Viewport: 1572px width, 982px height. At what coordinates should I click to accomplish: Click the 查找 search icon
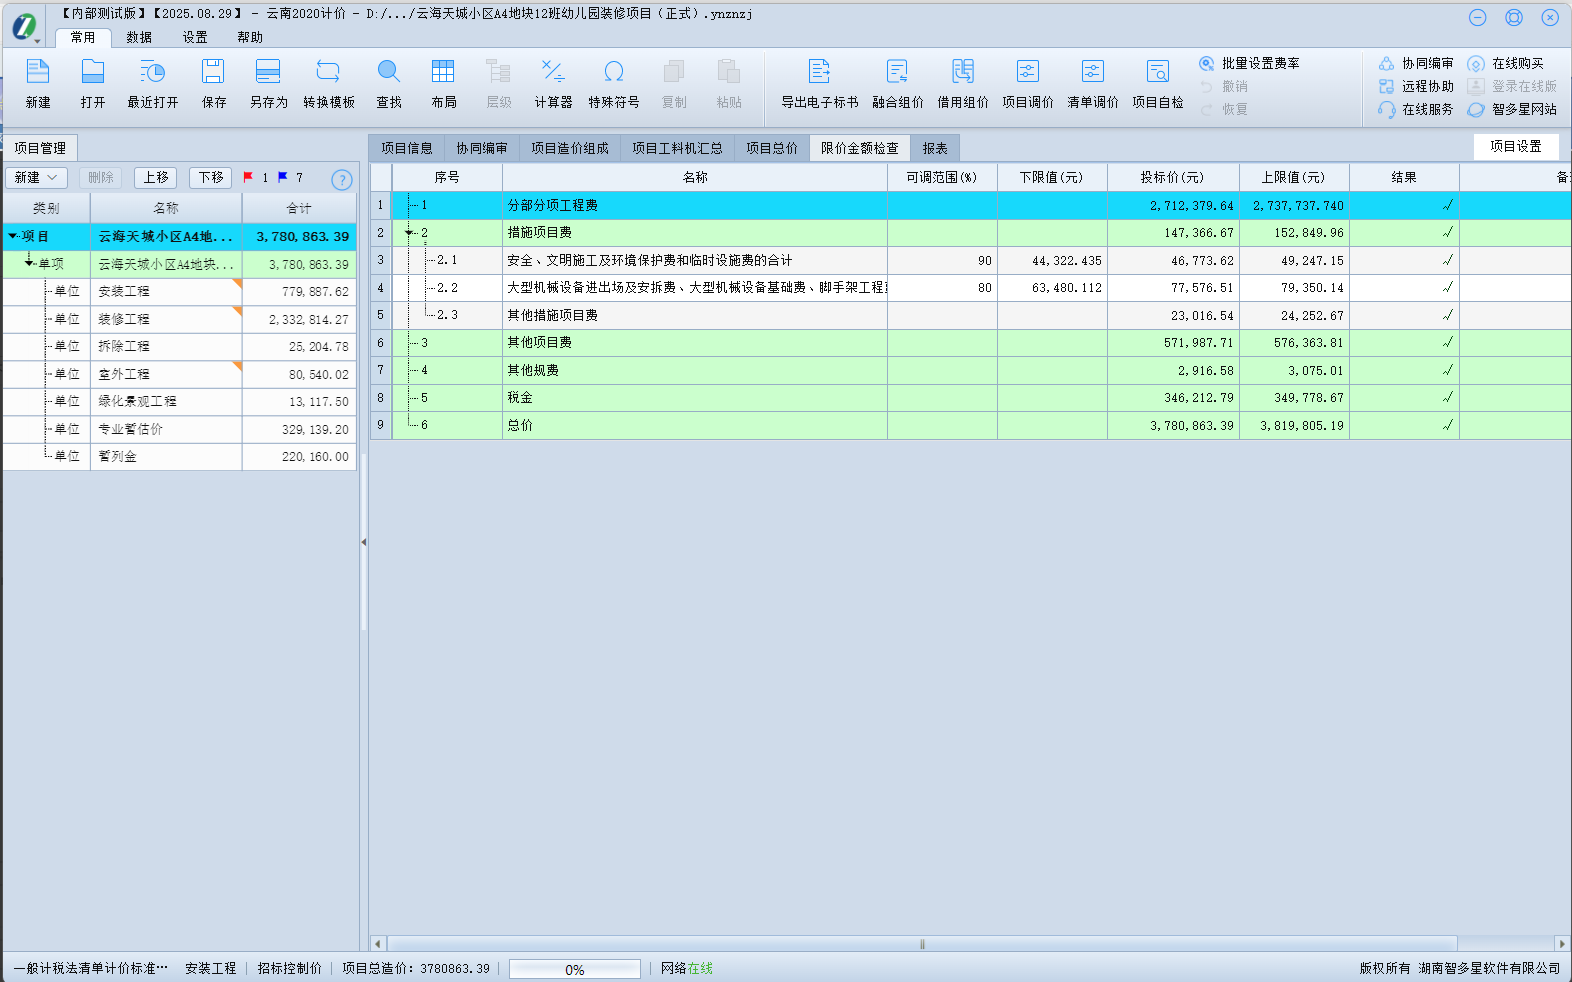(388, 72)
